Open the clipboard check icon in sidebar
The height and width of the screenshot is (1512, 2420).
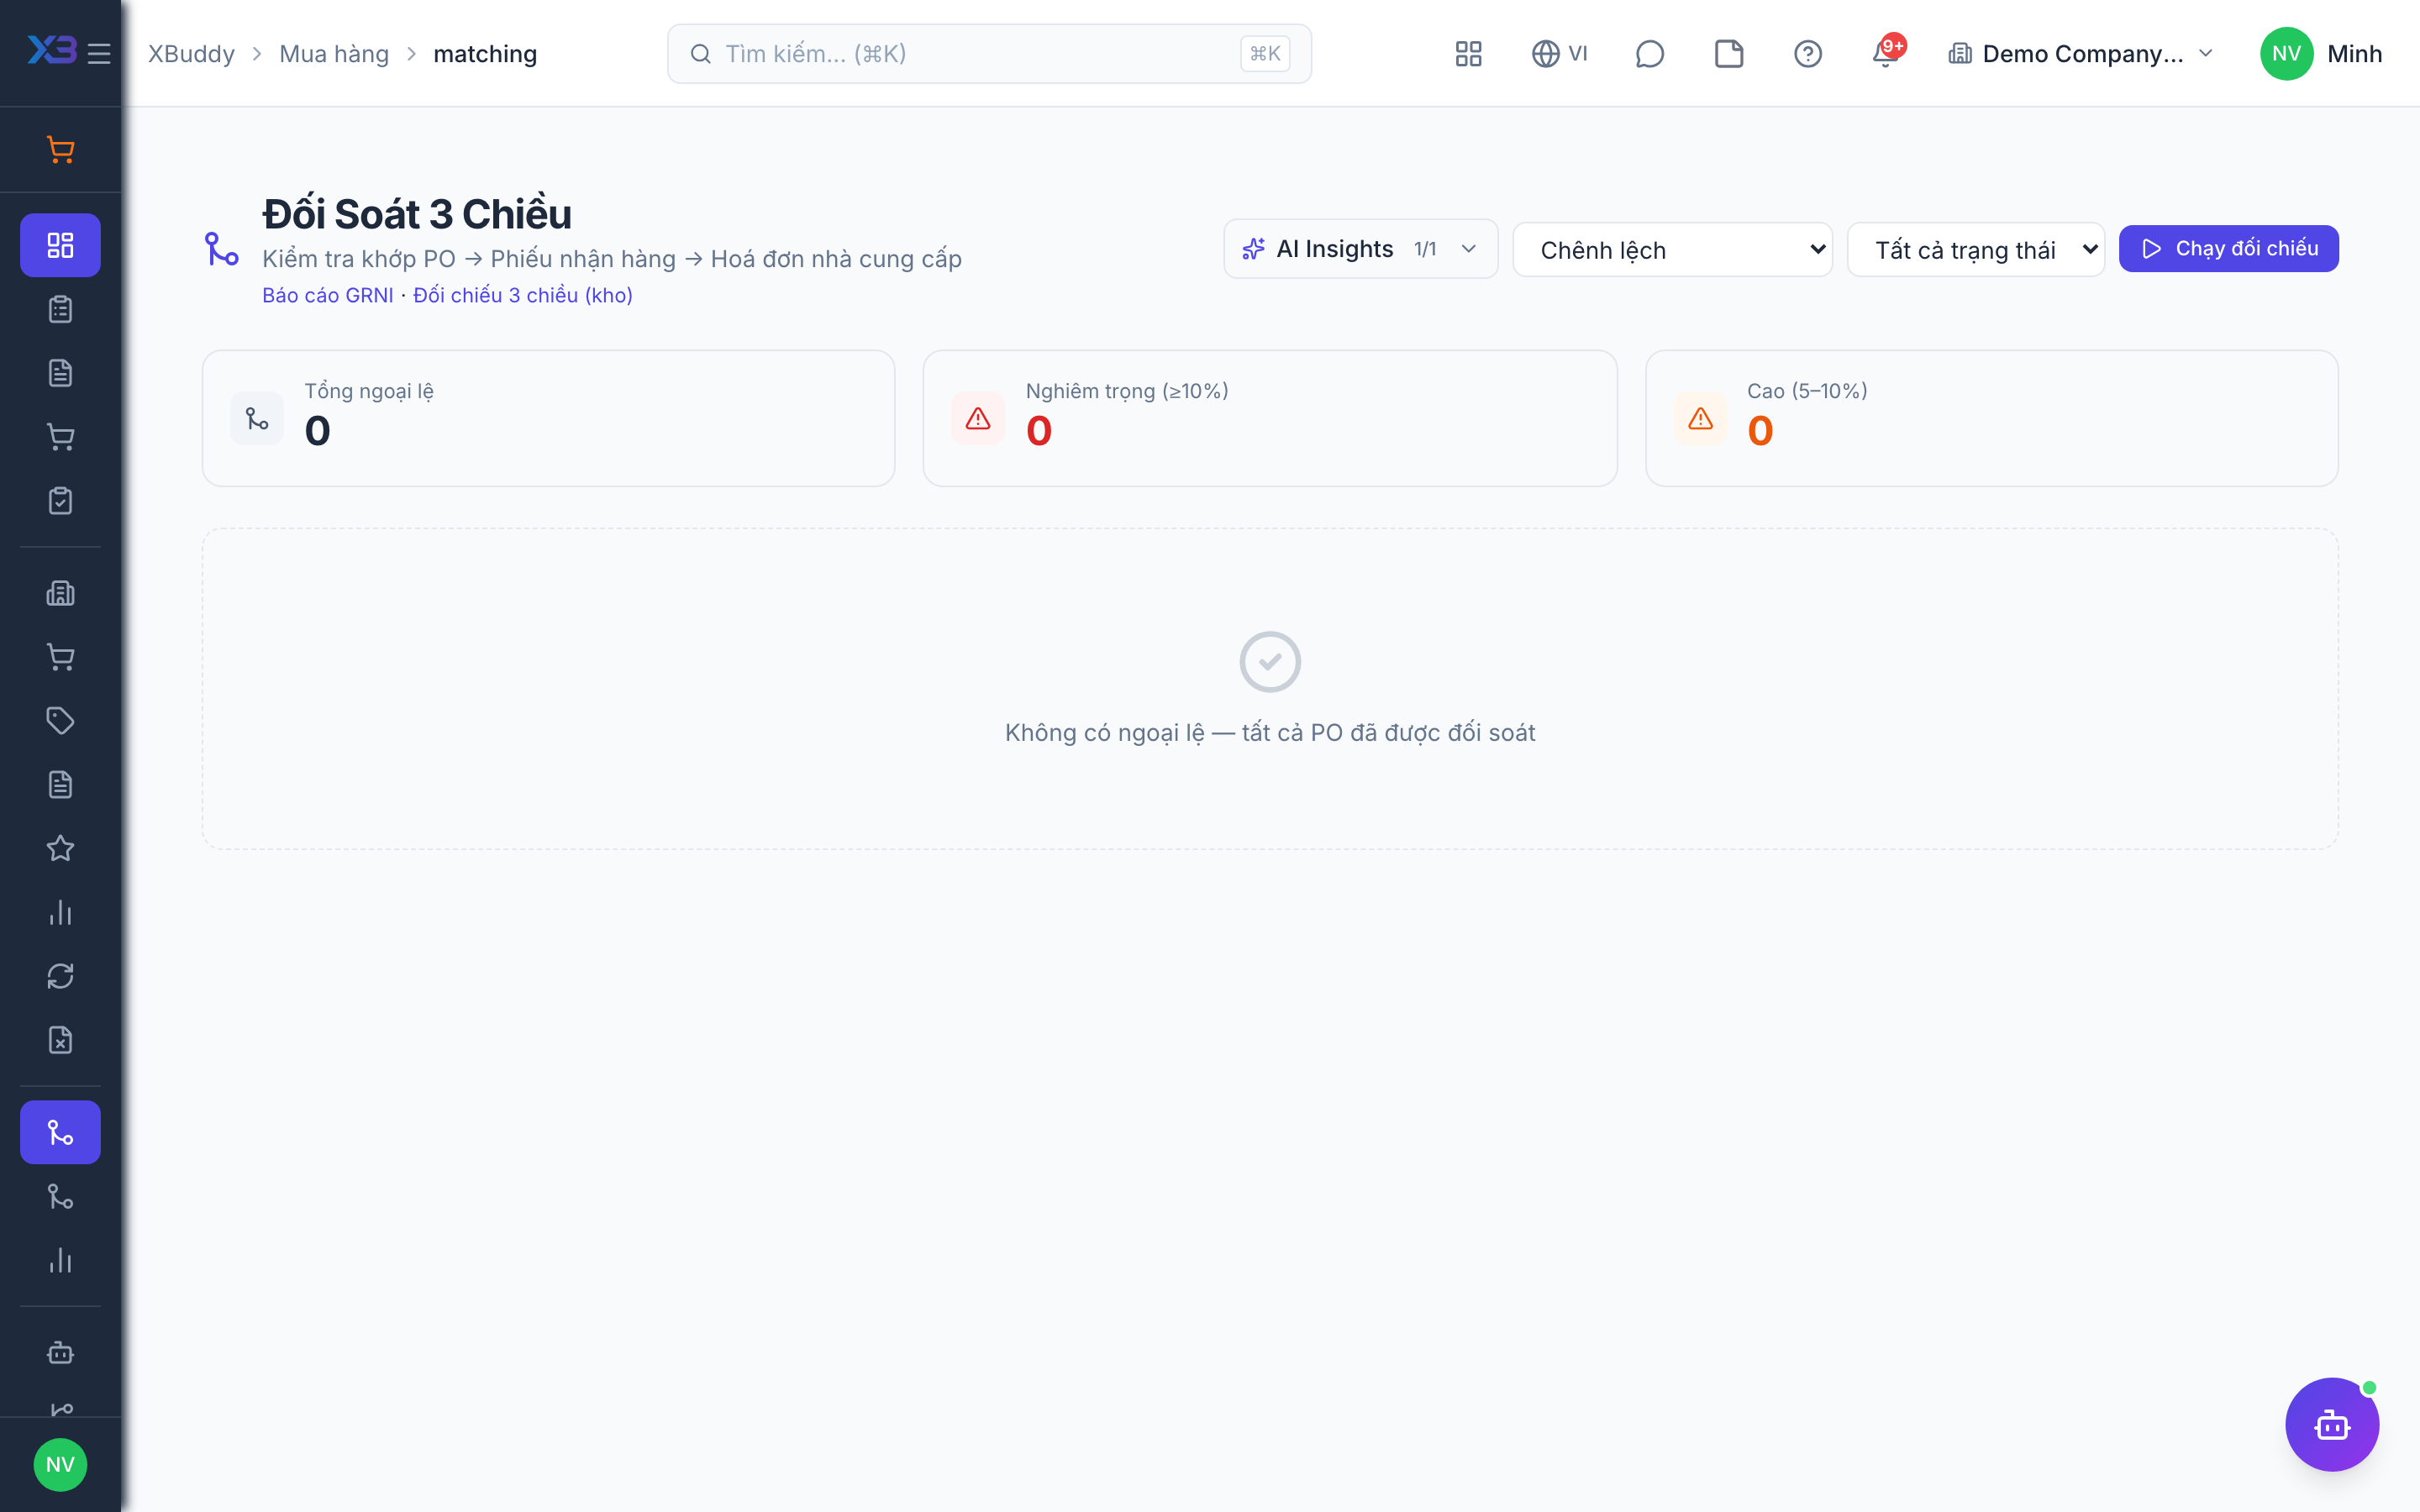coord(60,501)
